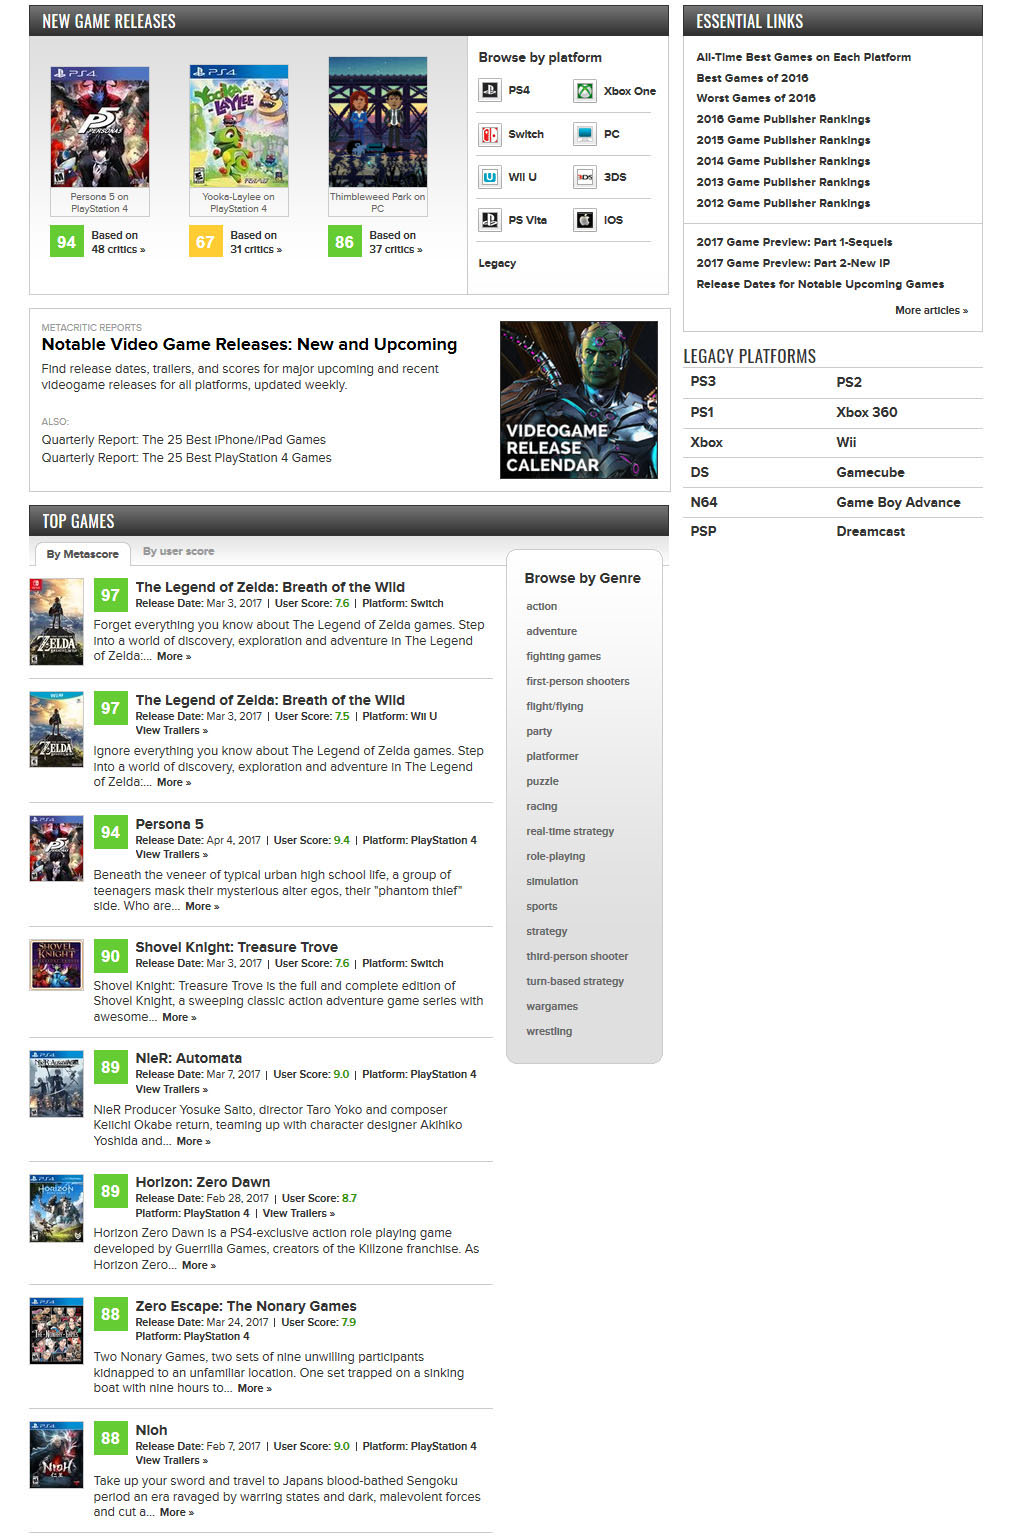Image resolution: width=1014 pixels, height=1539 pixels.
Task: Click Thimbleweed Park 86 score badge
Action: [x=345, y=242]
